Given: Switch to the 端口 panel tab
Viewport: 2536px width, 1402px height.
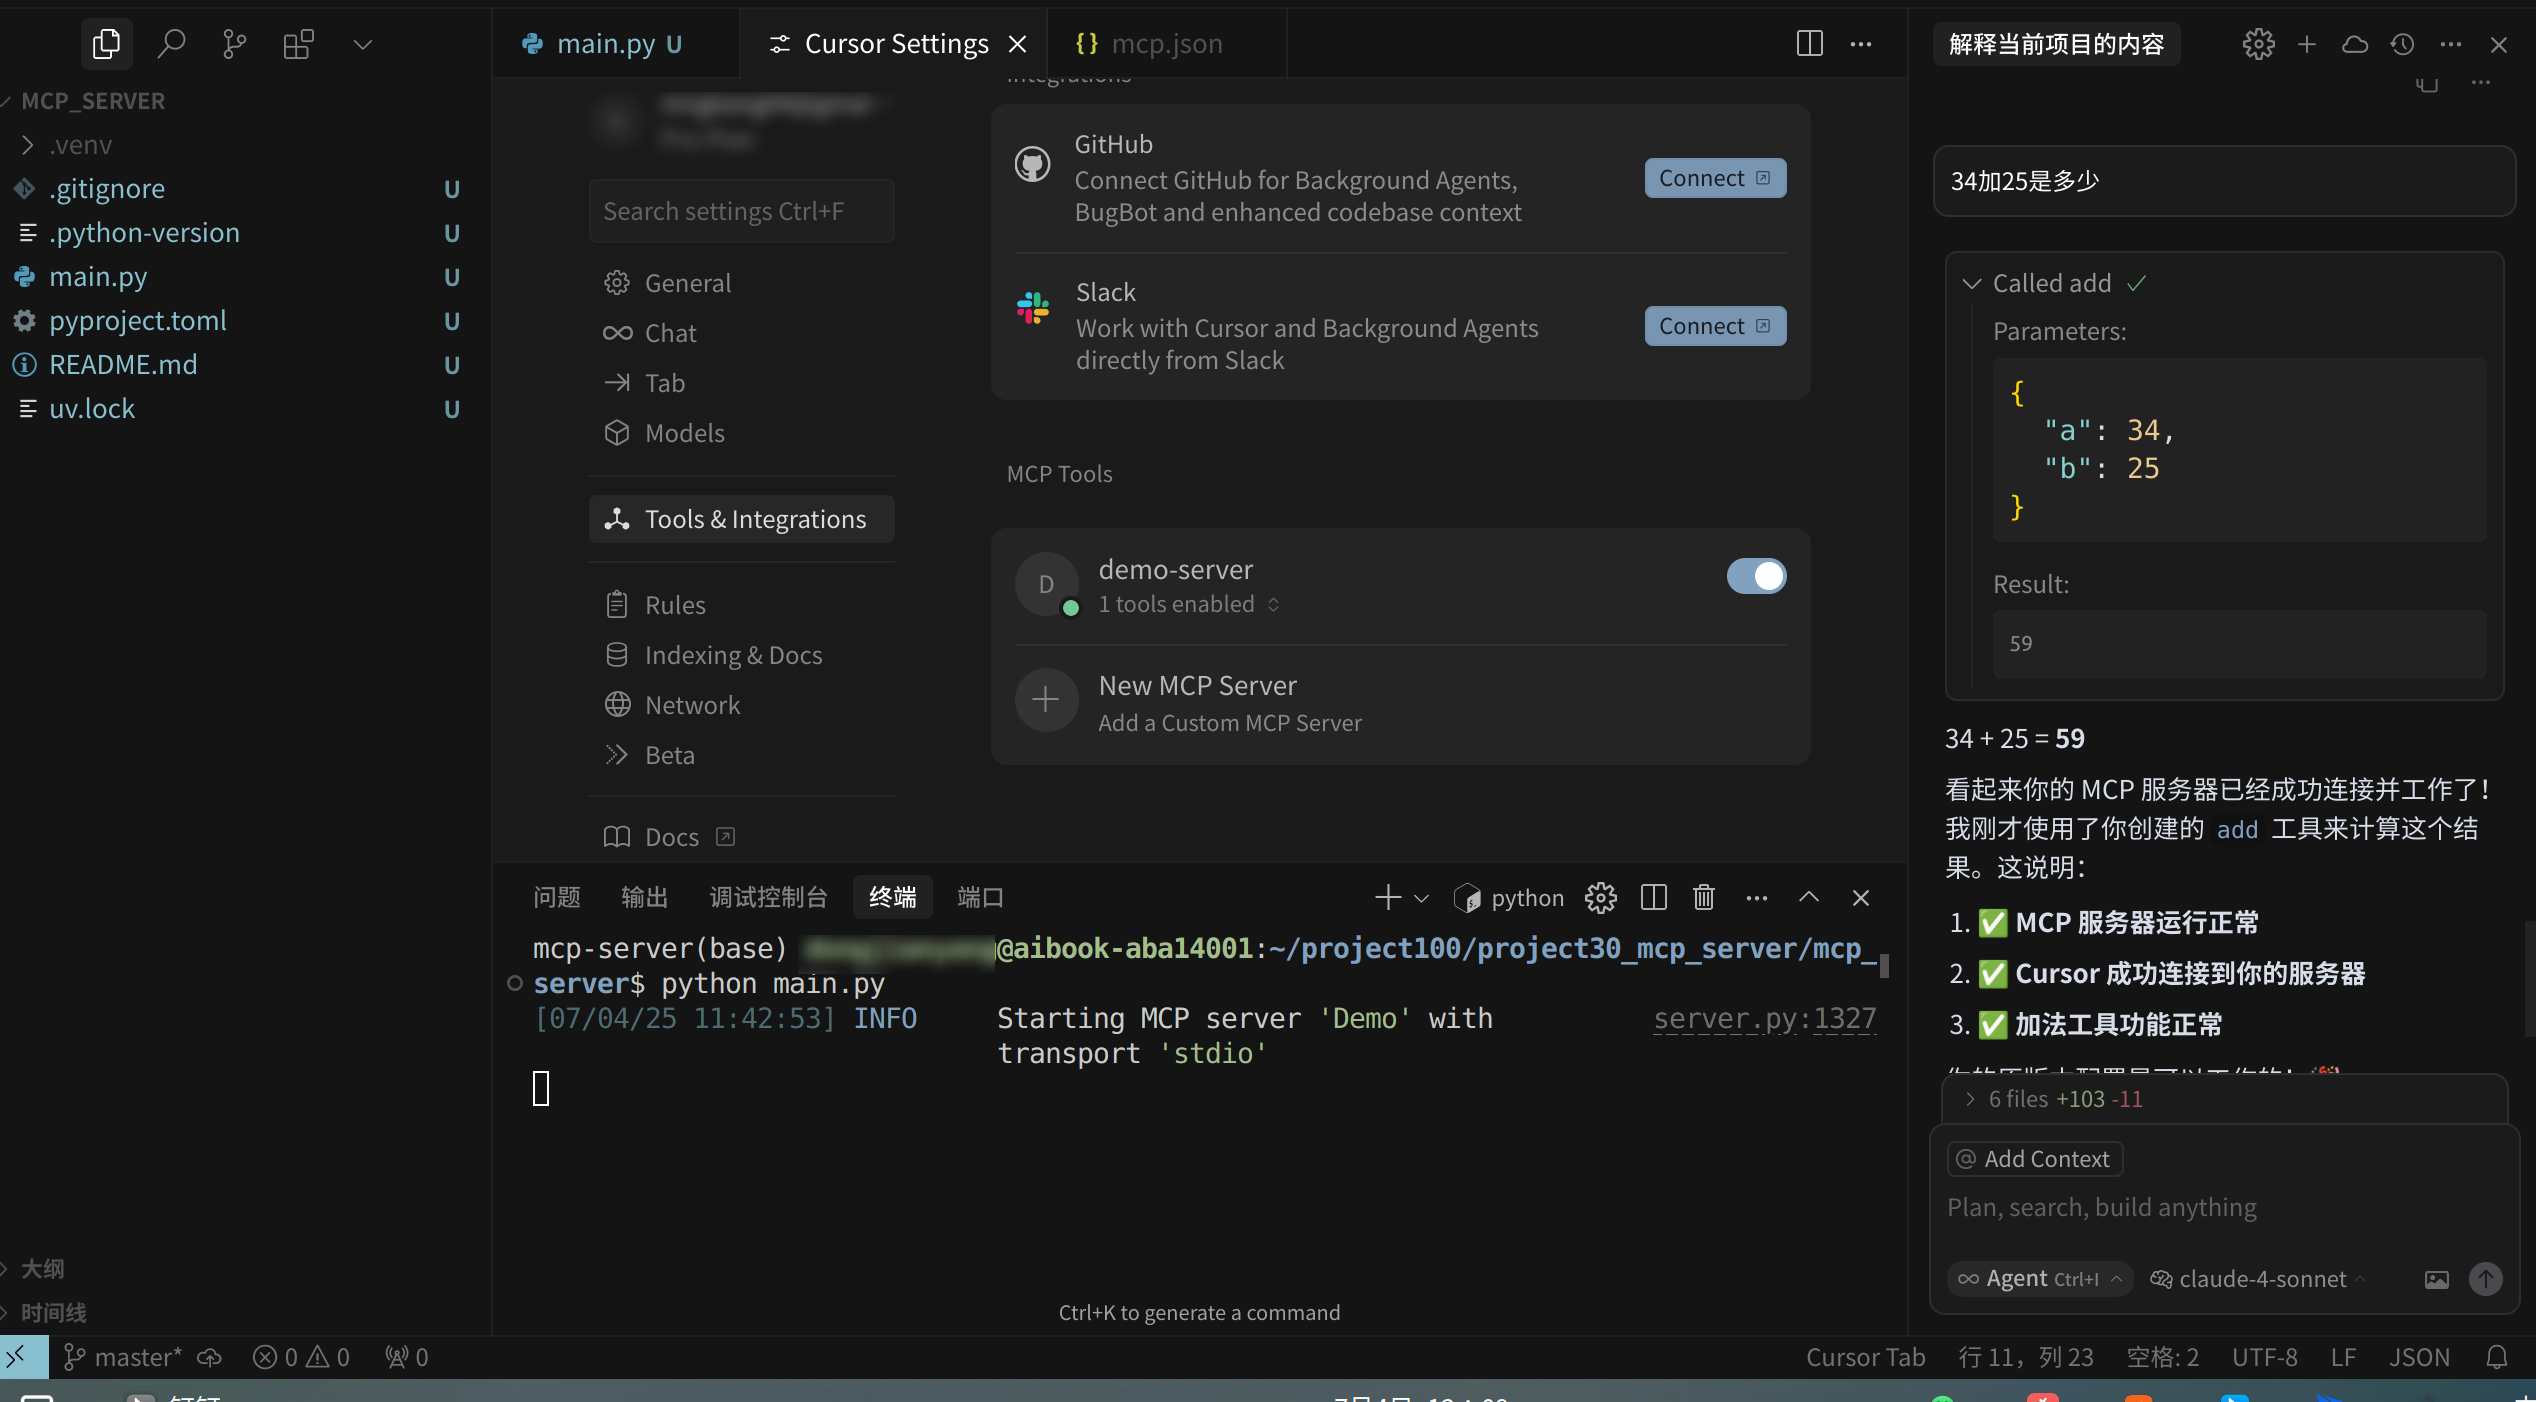Looking at the screenshot, I should [980, 898].
